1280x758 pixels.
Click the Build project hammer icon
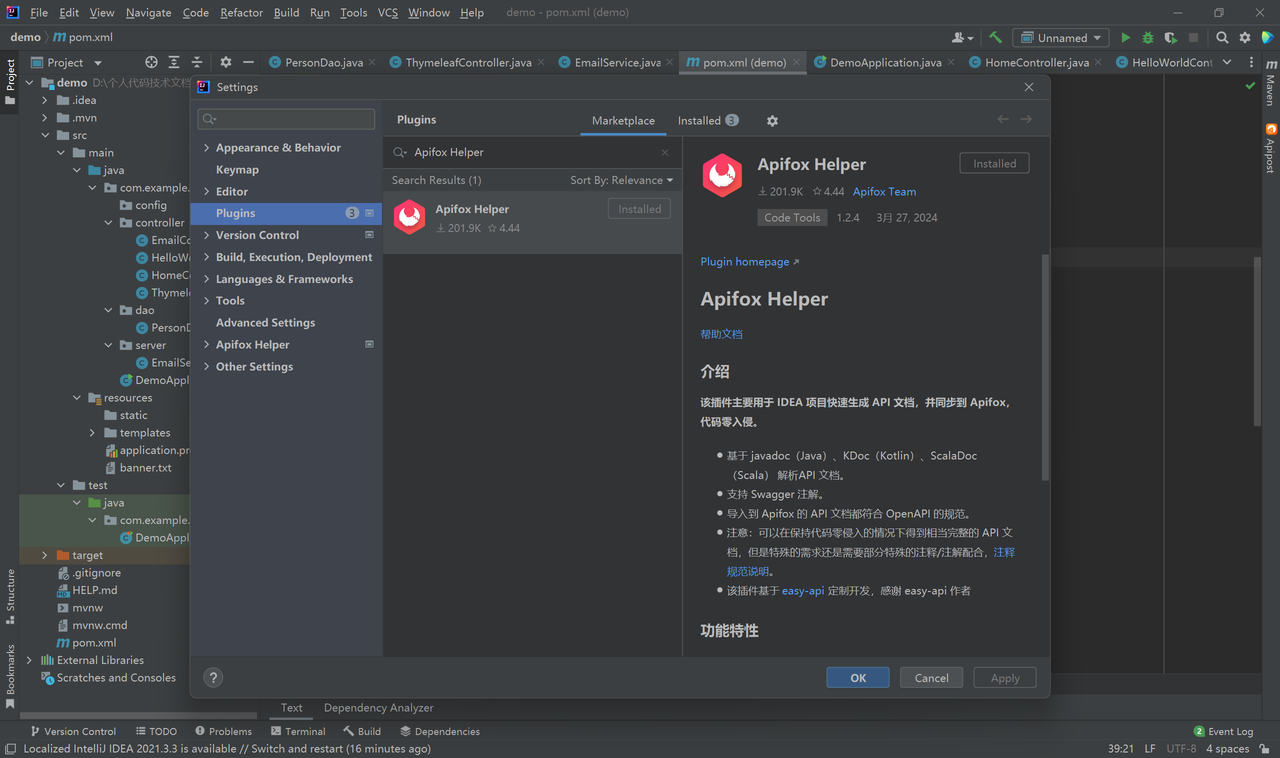coord(995,37)
